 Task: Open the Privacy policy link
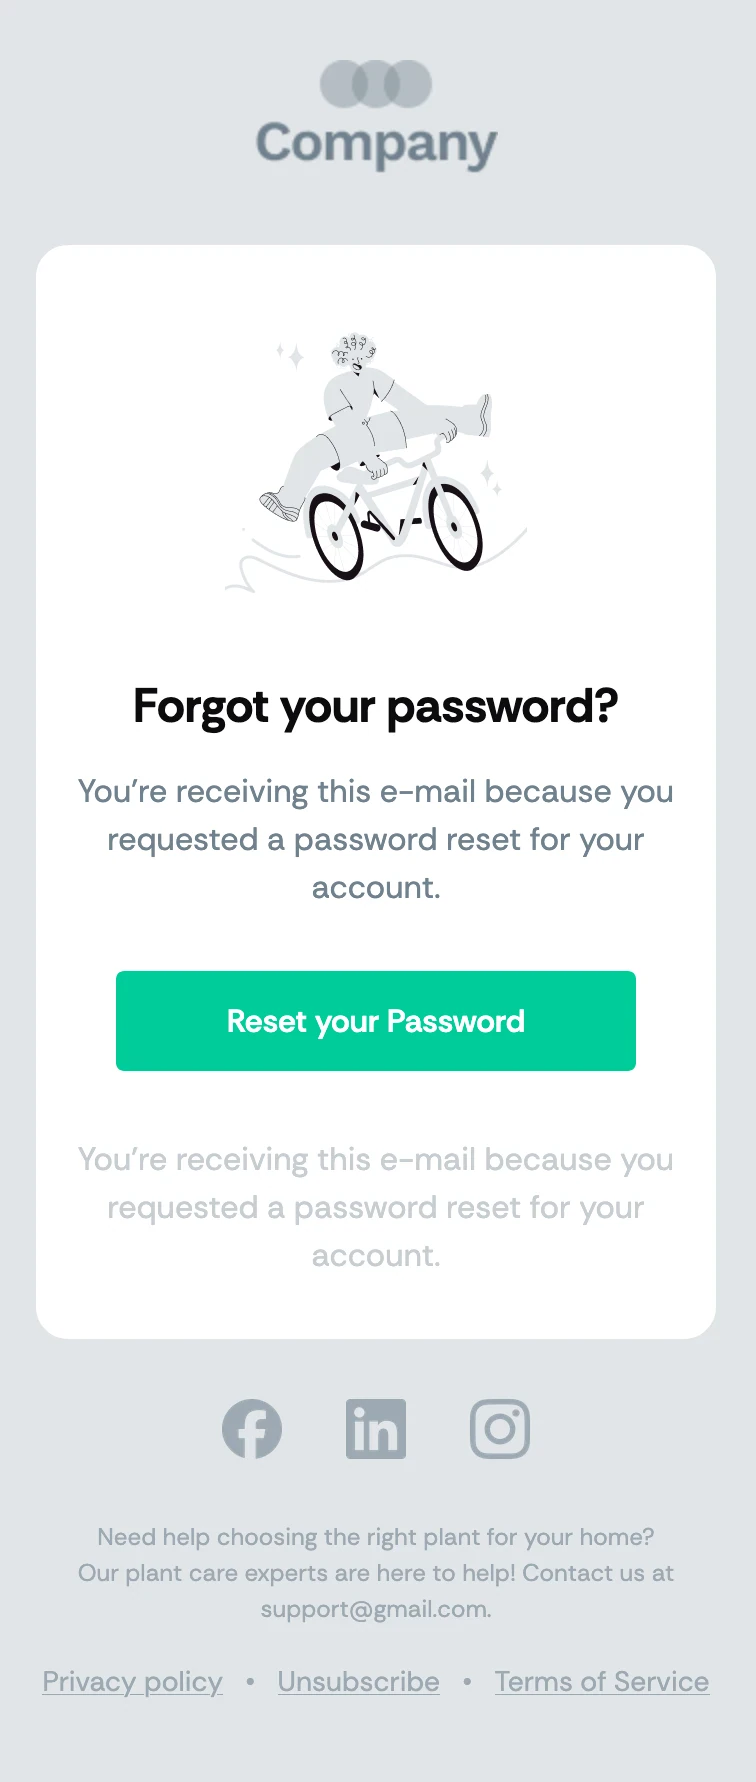click(132, 1682)
